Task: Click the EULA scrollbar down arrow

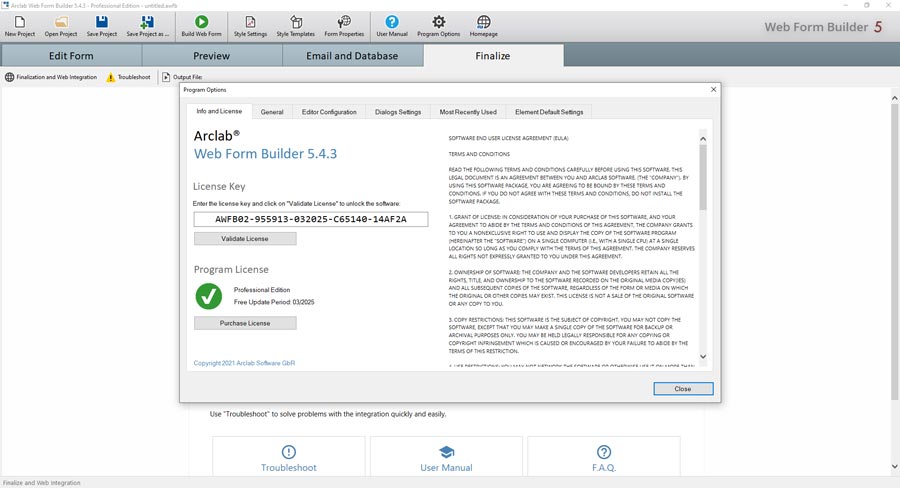Action: [x=703, y=357]
